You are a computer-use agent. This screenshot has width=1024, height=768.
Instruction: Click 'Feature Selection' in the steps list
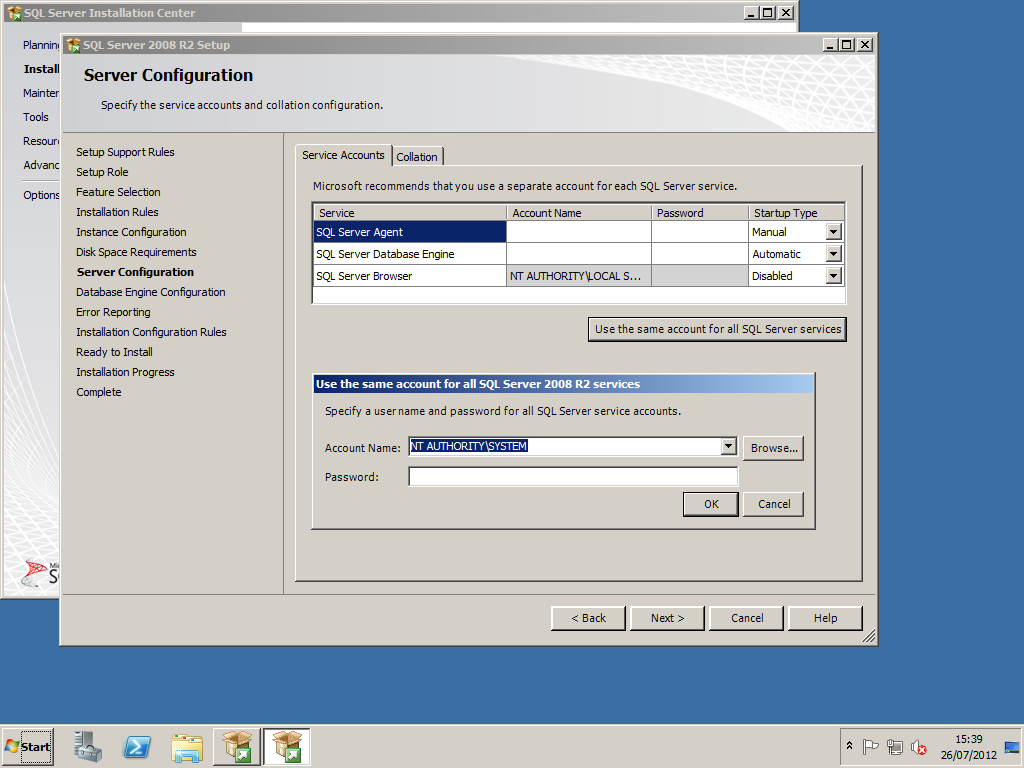(118, 192)
